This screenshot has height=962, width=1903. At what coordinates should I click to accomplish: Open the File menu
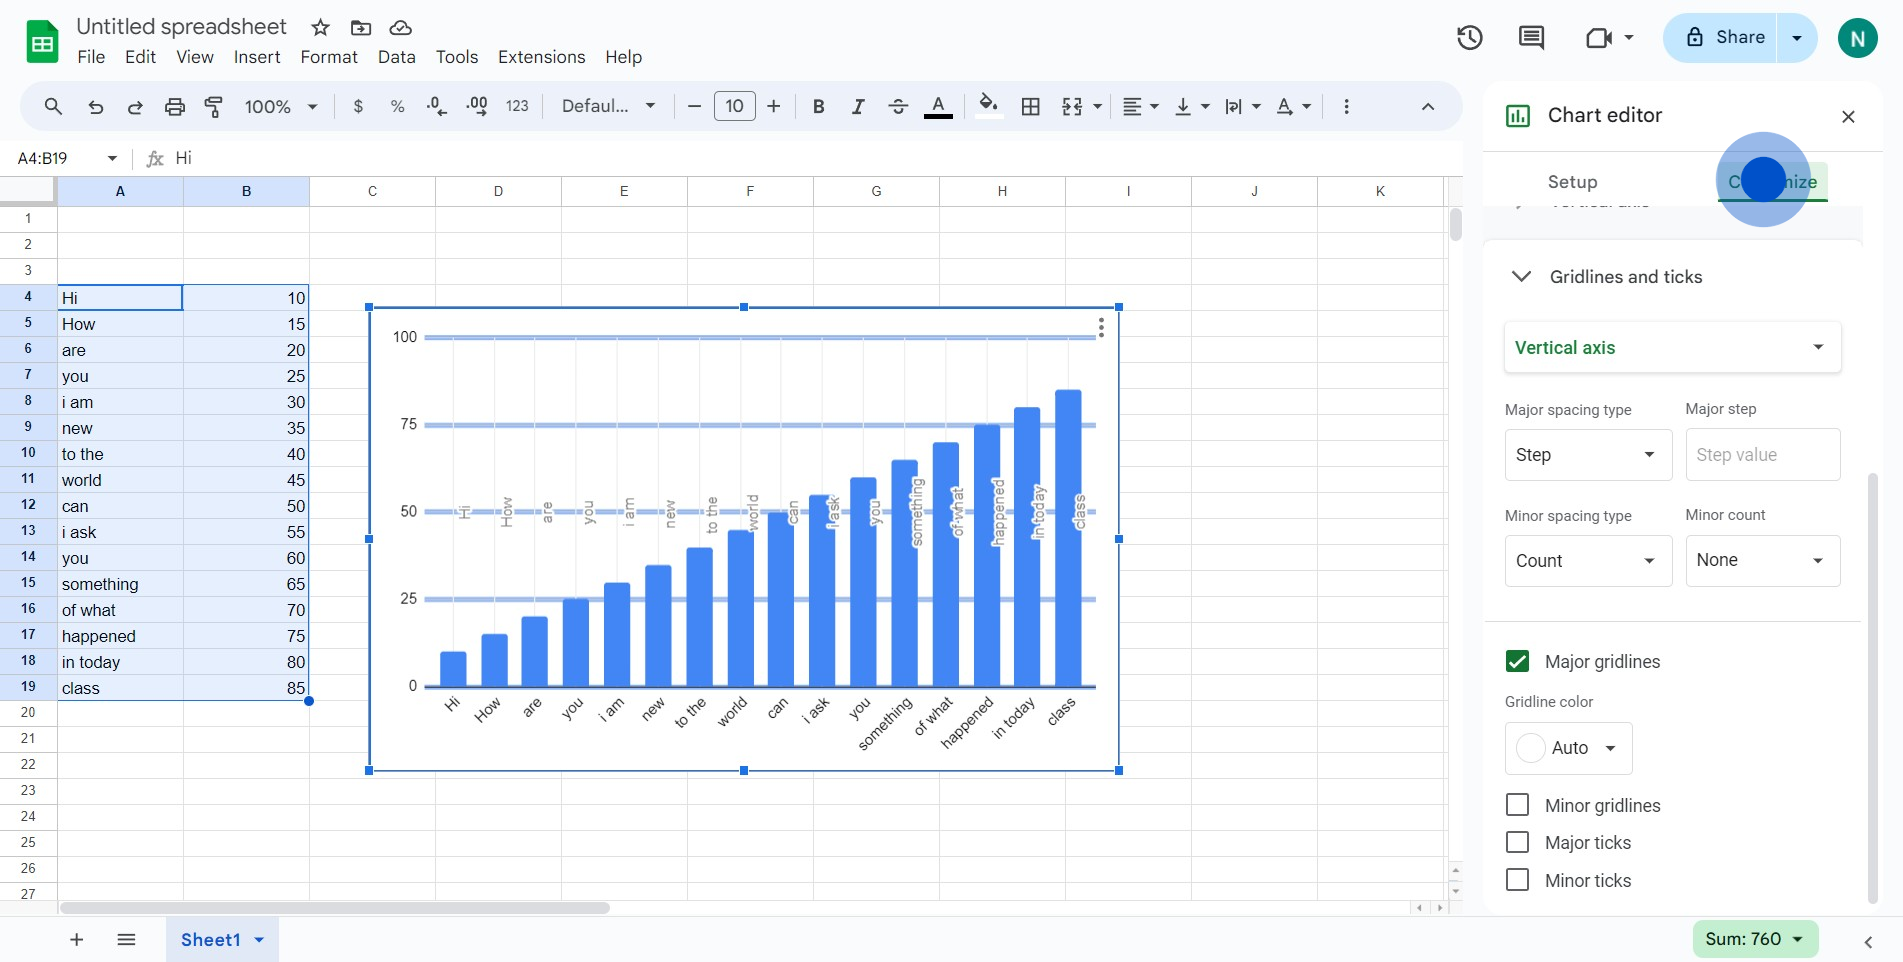[91, 57]
